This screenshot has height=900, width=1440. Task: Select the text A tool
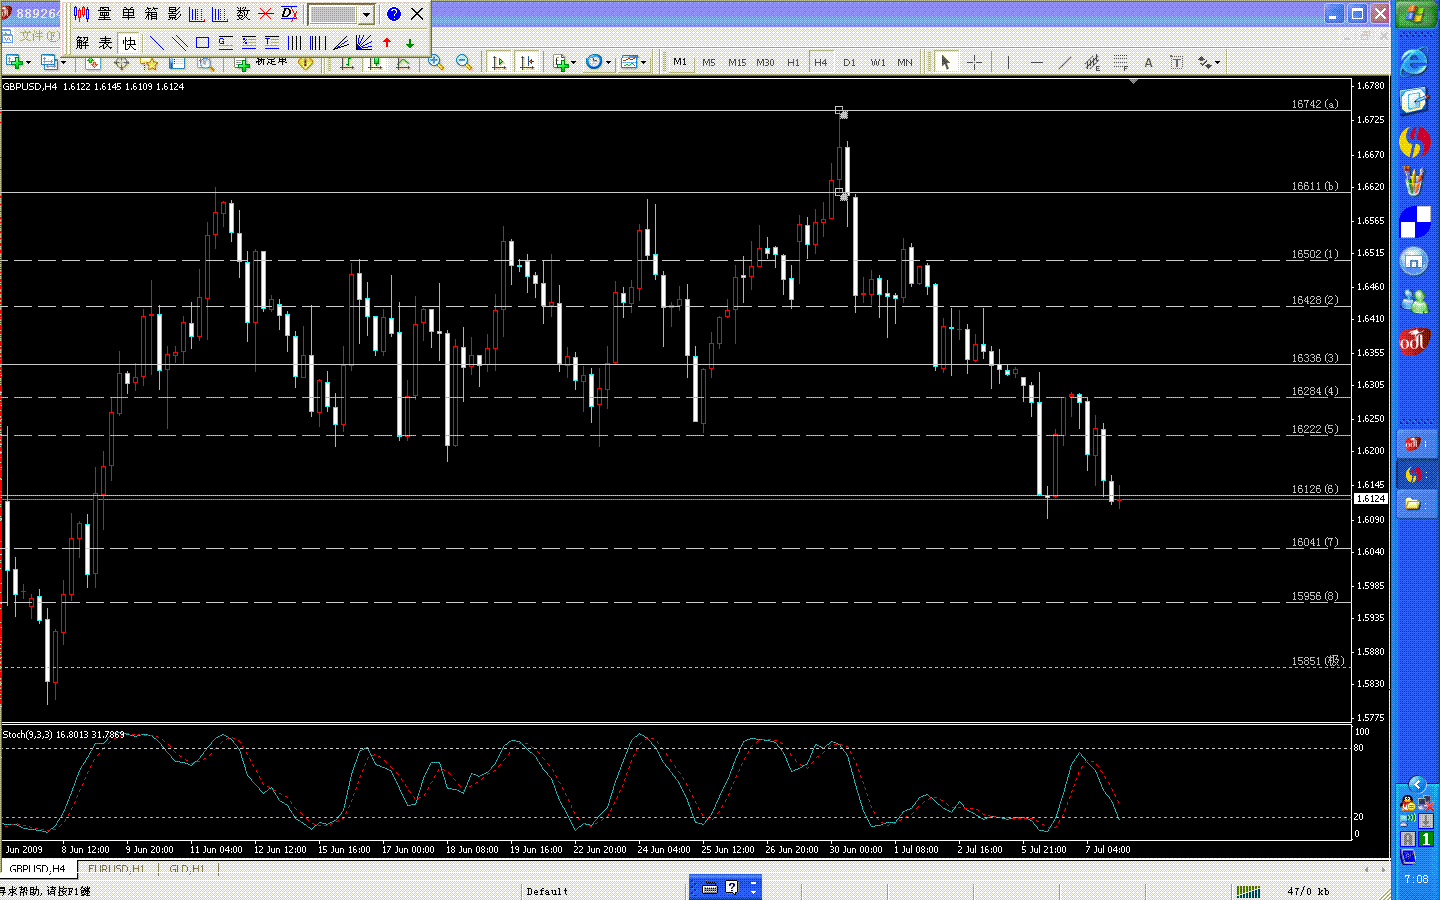tap(1148, 62)
